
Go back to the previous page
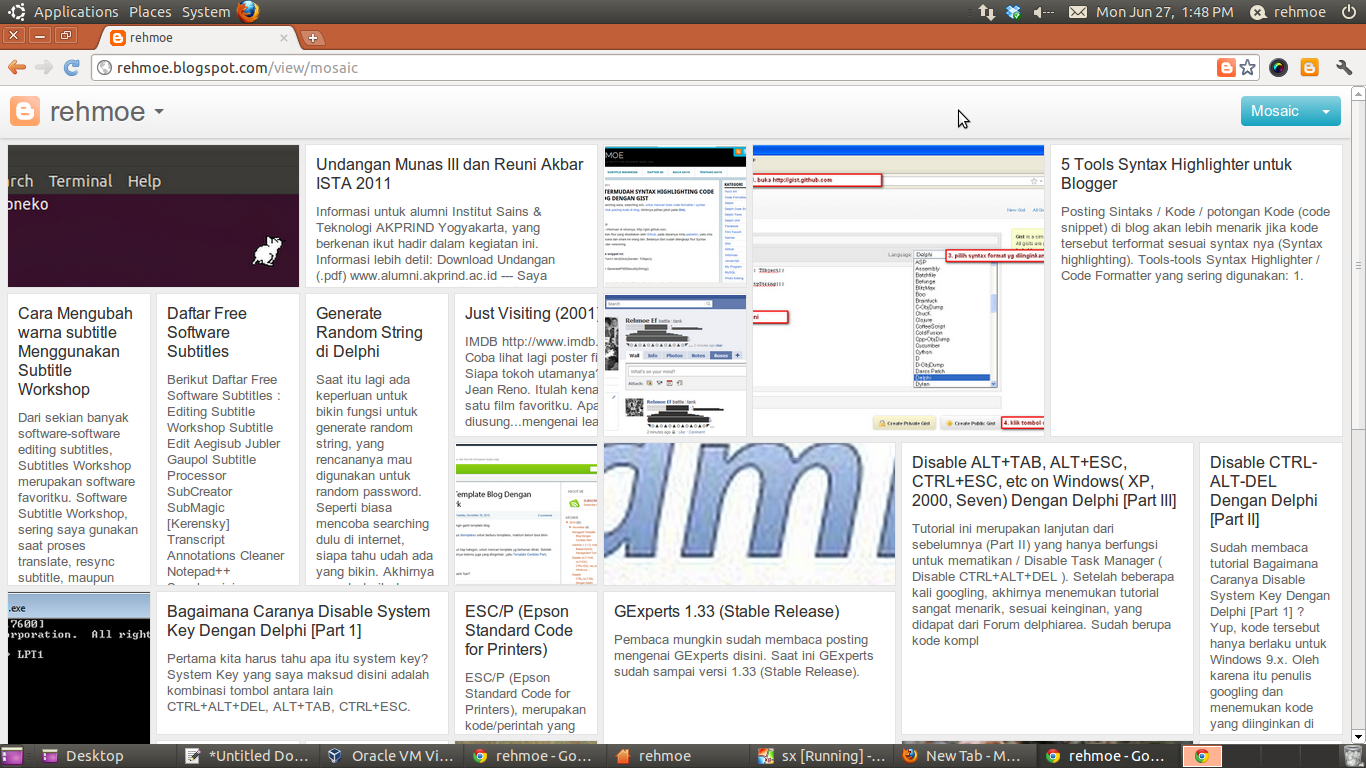pos(17,67)
